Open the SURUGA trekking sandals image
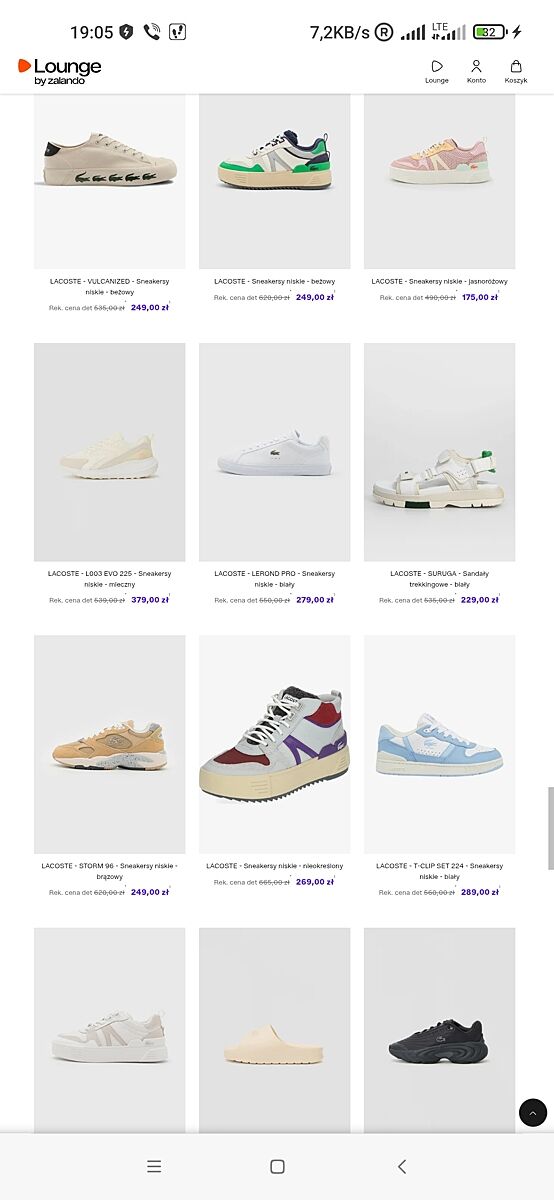The height and width of the screenshot is (1200, 554). click(440, 452)
